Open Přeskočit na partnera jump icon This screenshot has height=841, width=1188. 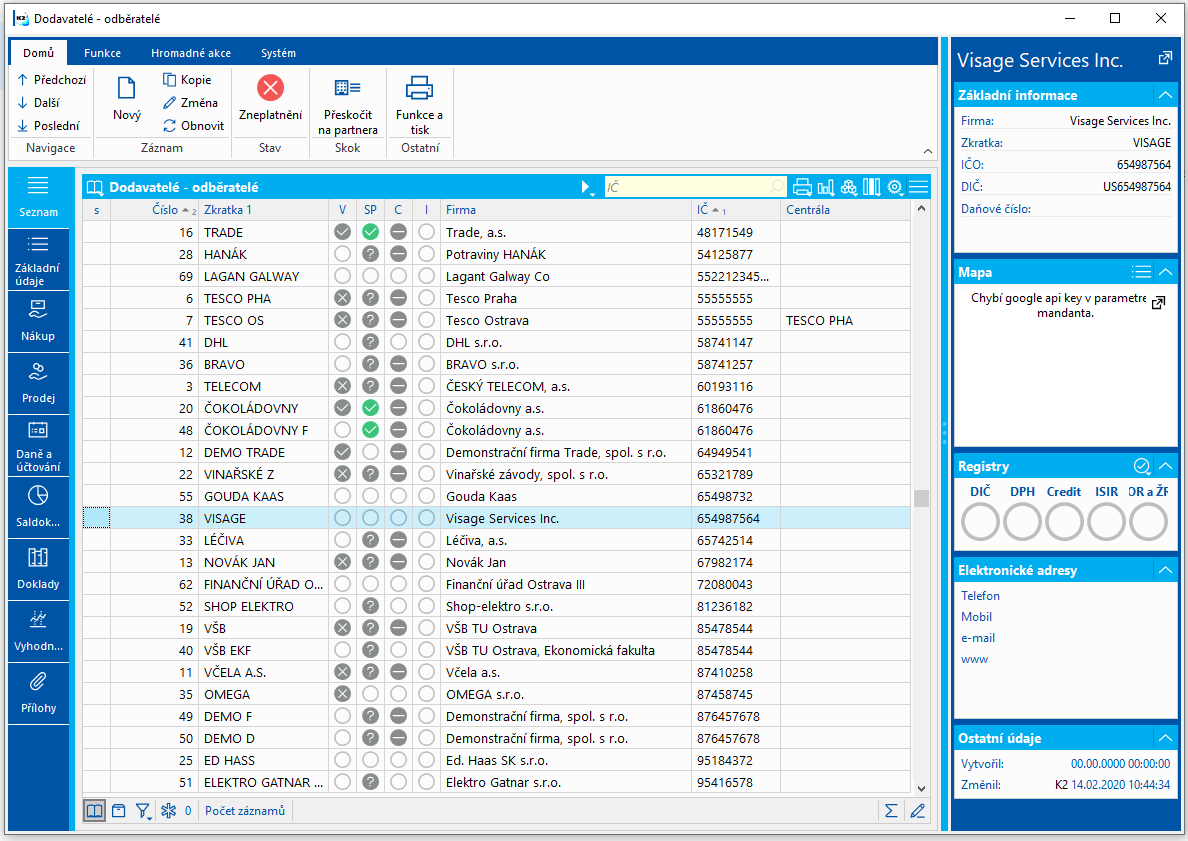pyautogui.click(x=348, y=89)
